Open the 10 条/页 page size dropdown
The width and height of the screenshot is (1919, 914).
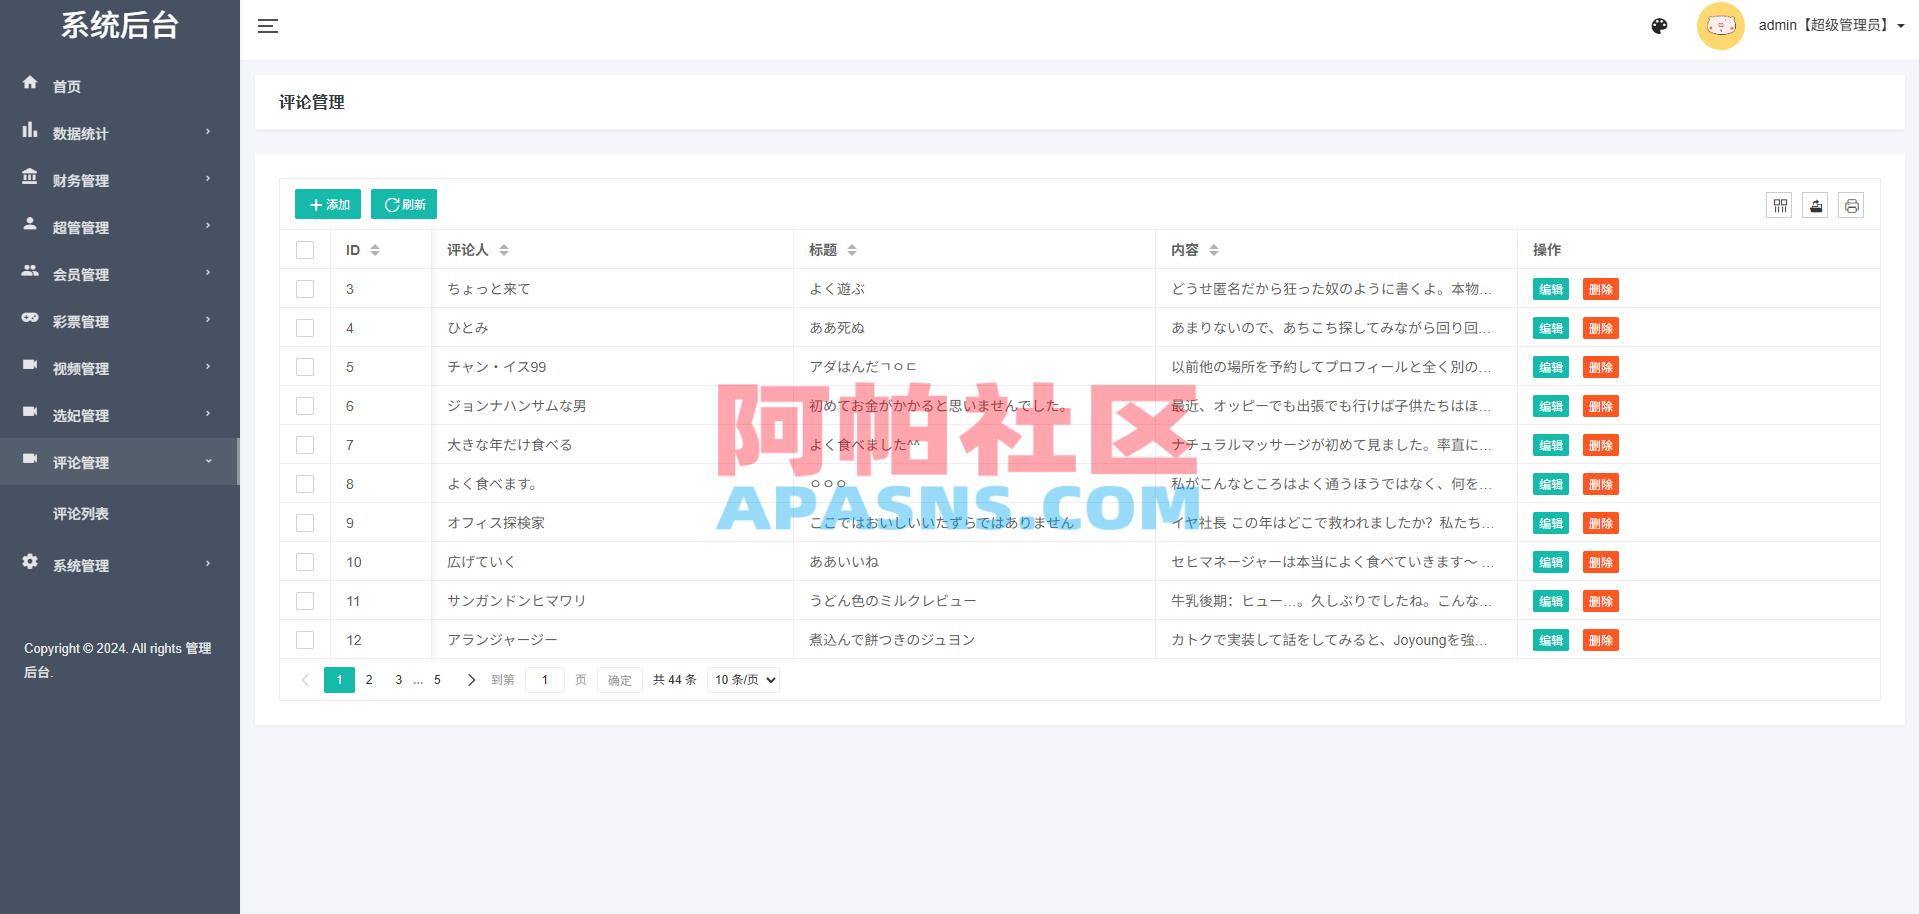pyautogui.click(x=743, y=680)
